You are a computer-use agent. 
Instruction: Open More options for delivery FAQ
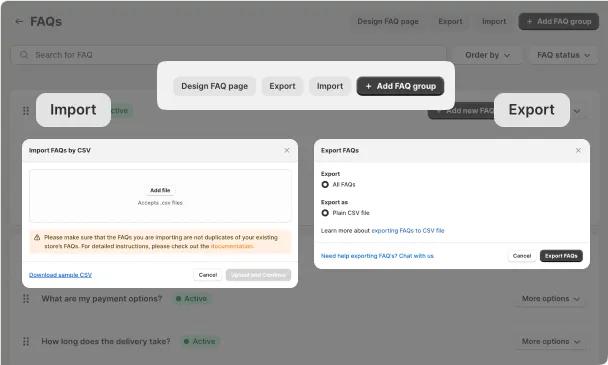click(551, 341)
